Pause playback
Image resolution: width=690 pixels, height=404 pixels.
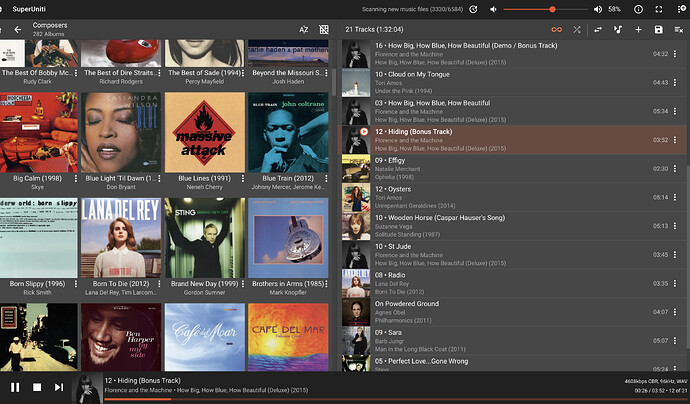15,387
